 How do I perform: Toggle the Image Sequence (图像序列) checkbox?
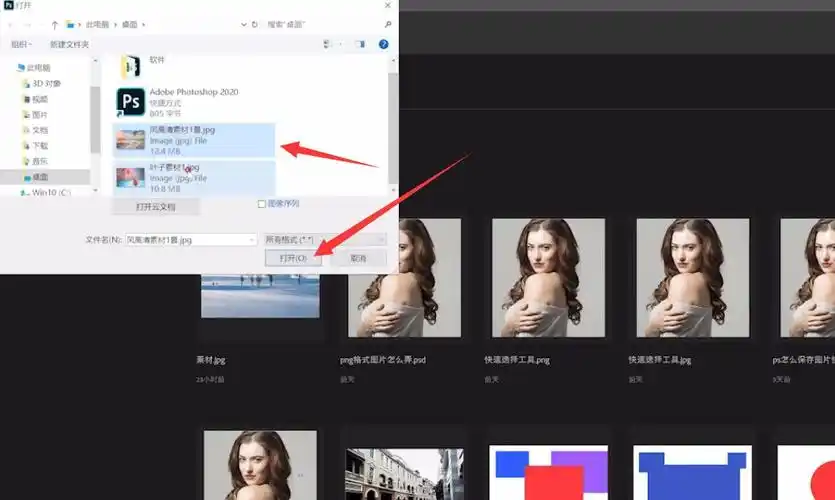coord(261,204)
